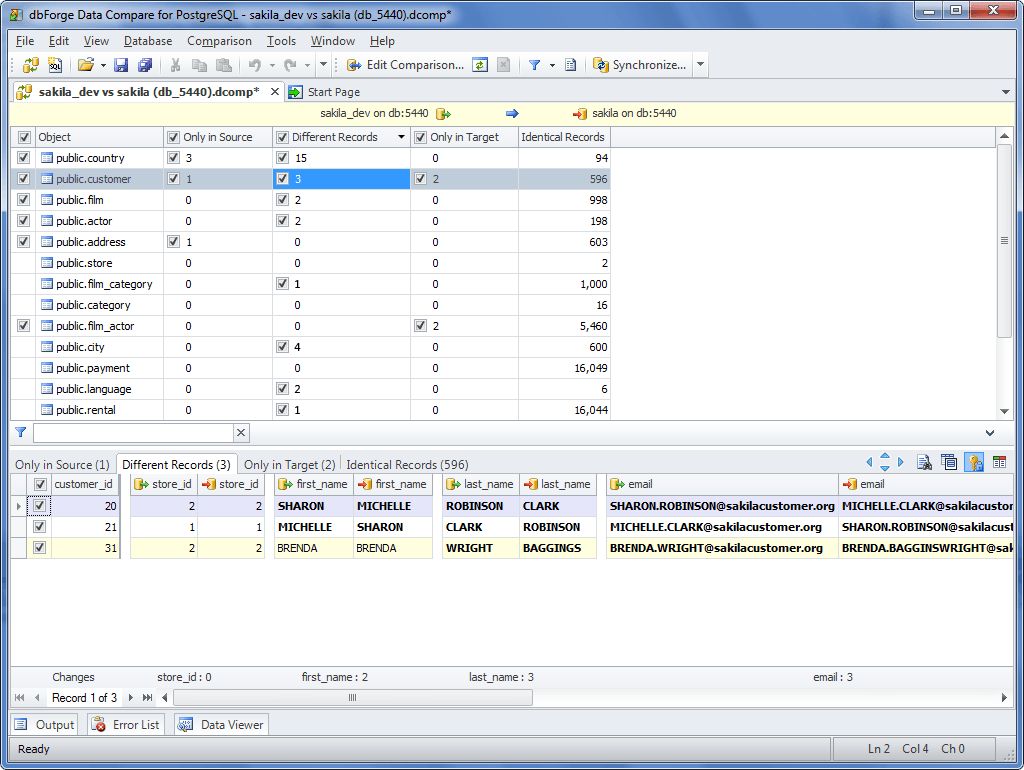Open the filter funnel dropdown arrow
The image size is (1024, 770).
coord(552,65)
